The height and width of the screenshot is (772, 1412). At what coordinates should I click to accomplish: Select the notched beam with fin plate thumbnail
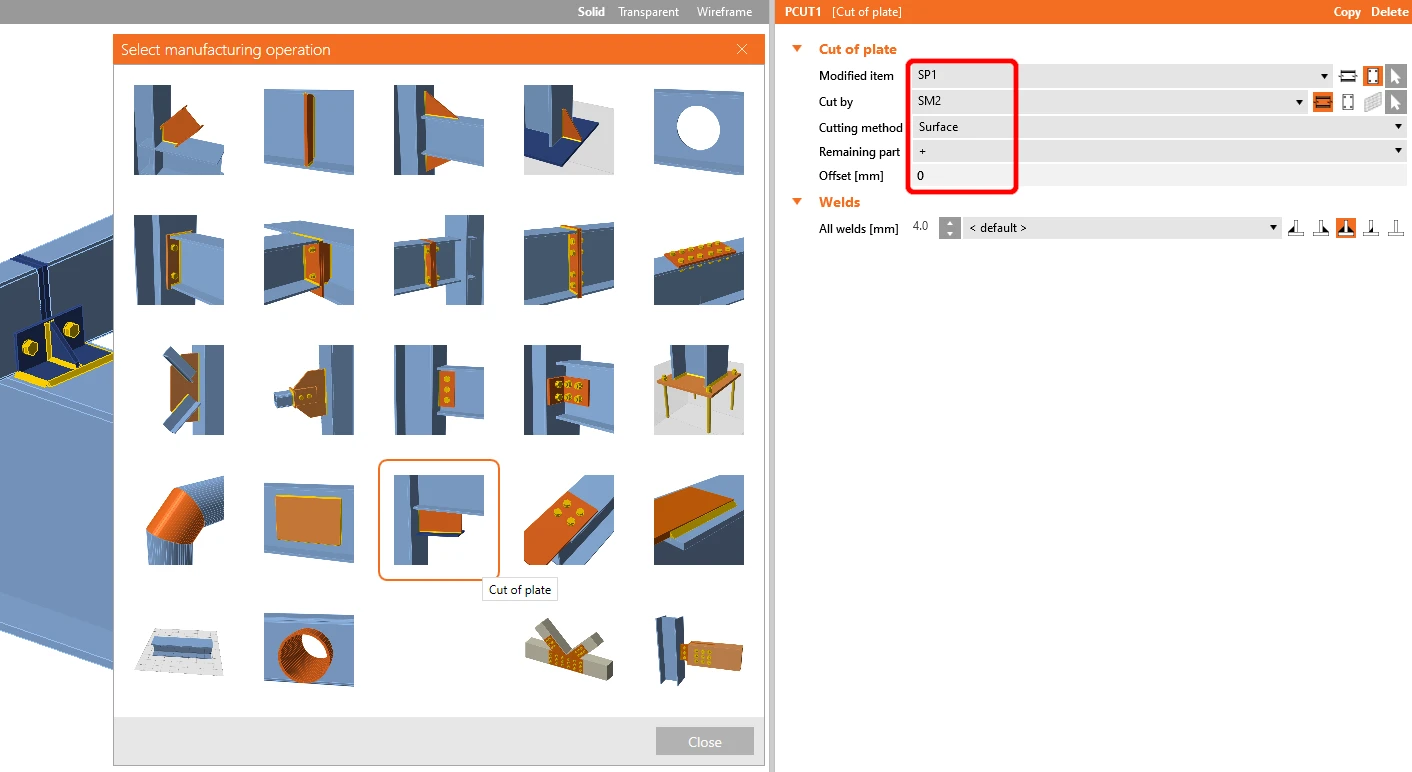point(309,260)
